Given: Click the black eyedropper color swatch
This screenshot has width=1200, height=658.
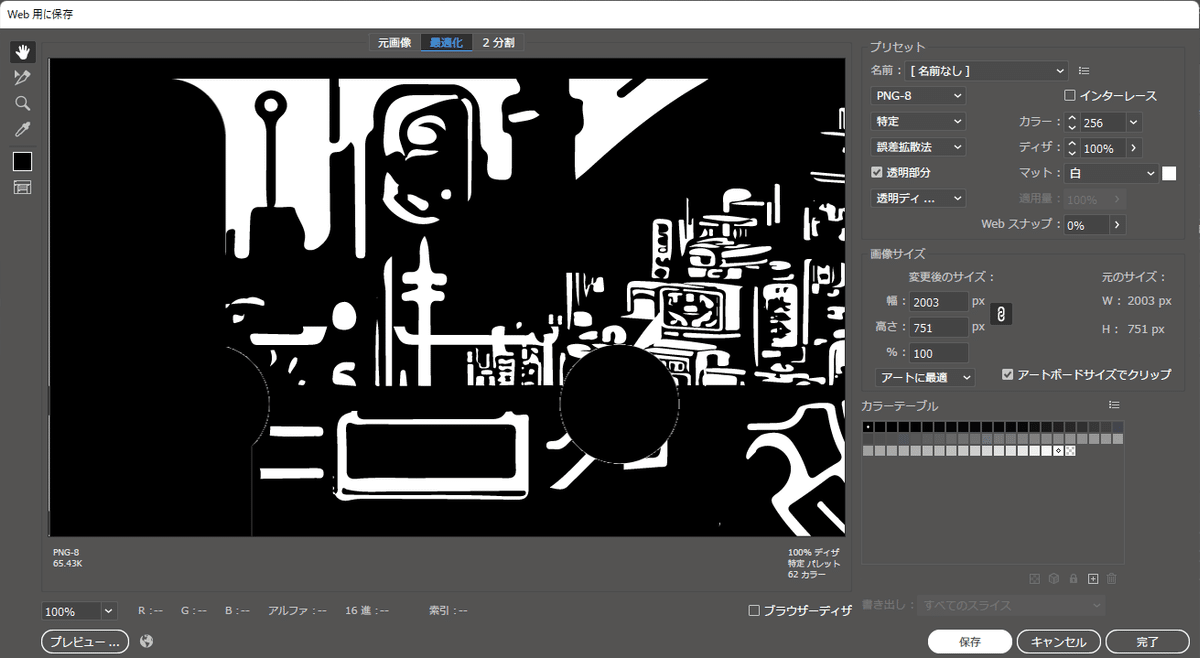Looking at the screenshot, I should pos(22,161).
